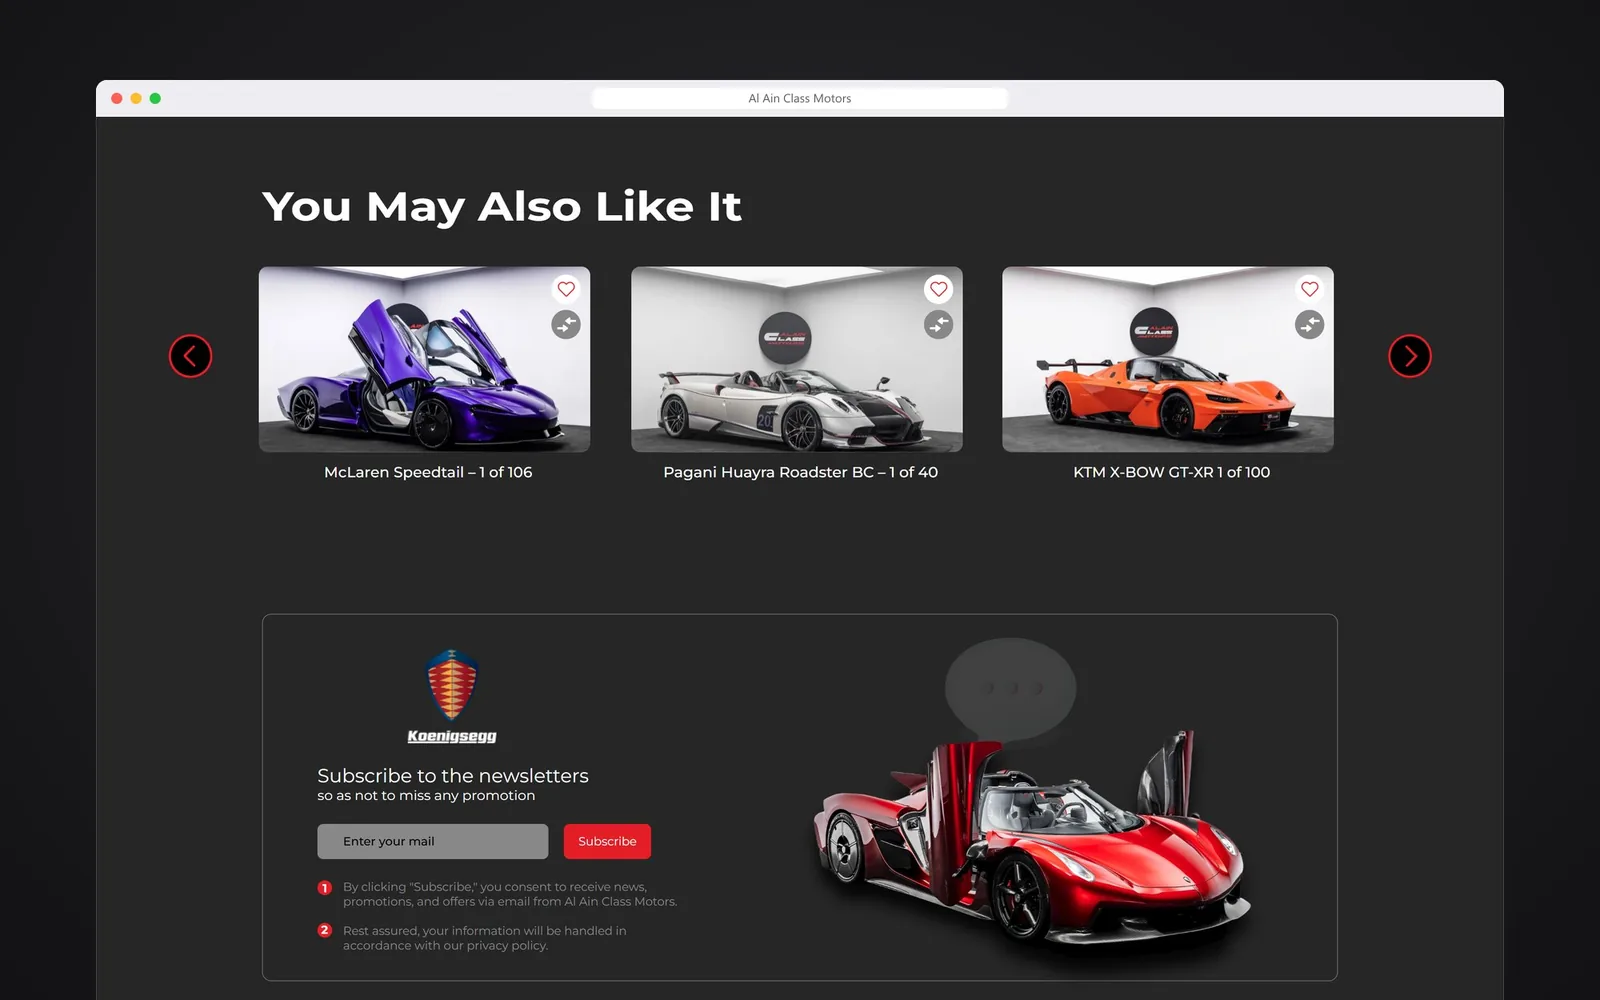Viewport: 1600px width, 1000px height.
Task: Click the Koenigsegg shield logo
Action: click(x=452, y=685)
